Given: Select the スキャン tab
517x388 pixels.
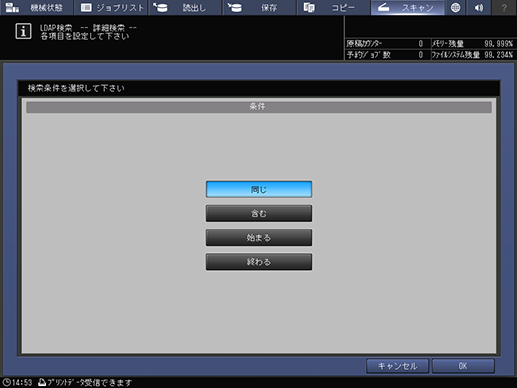Looking at the screenshot, I should [x=408, y=7].
